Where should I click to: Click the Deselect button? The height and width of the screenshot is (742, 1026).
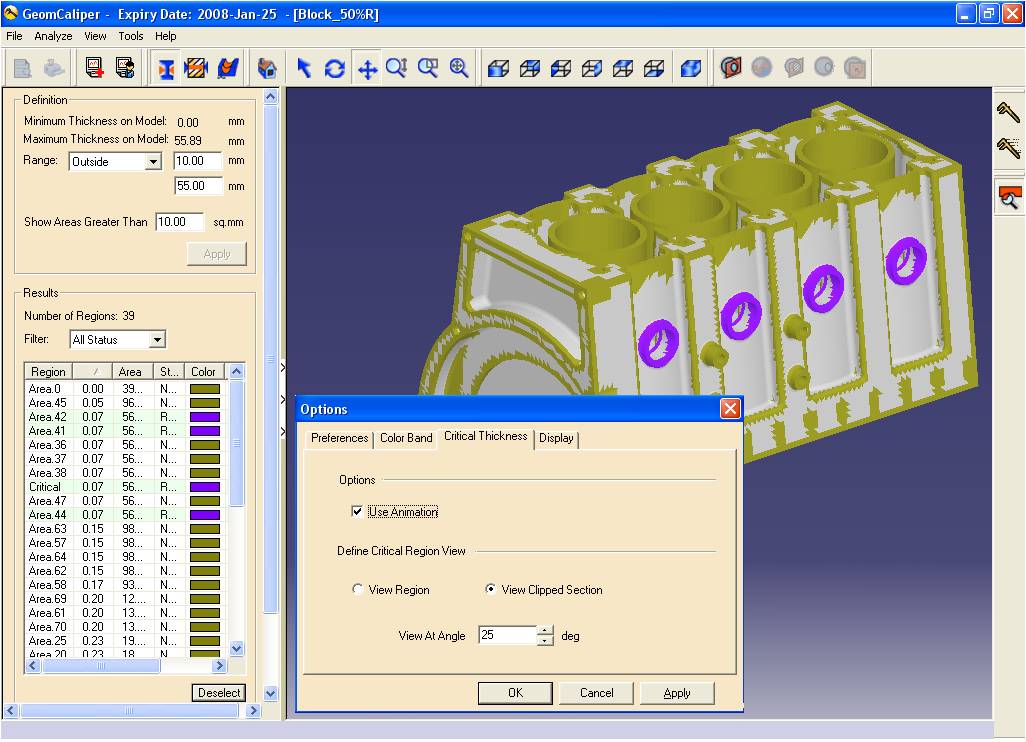point(219,692)
